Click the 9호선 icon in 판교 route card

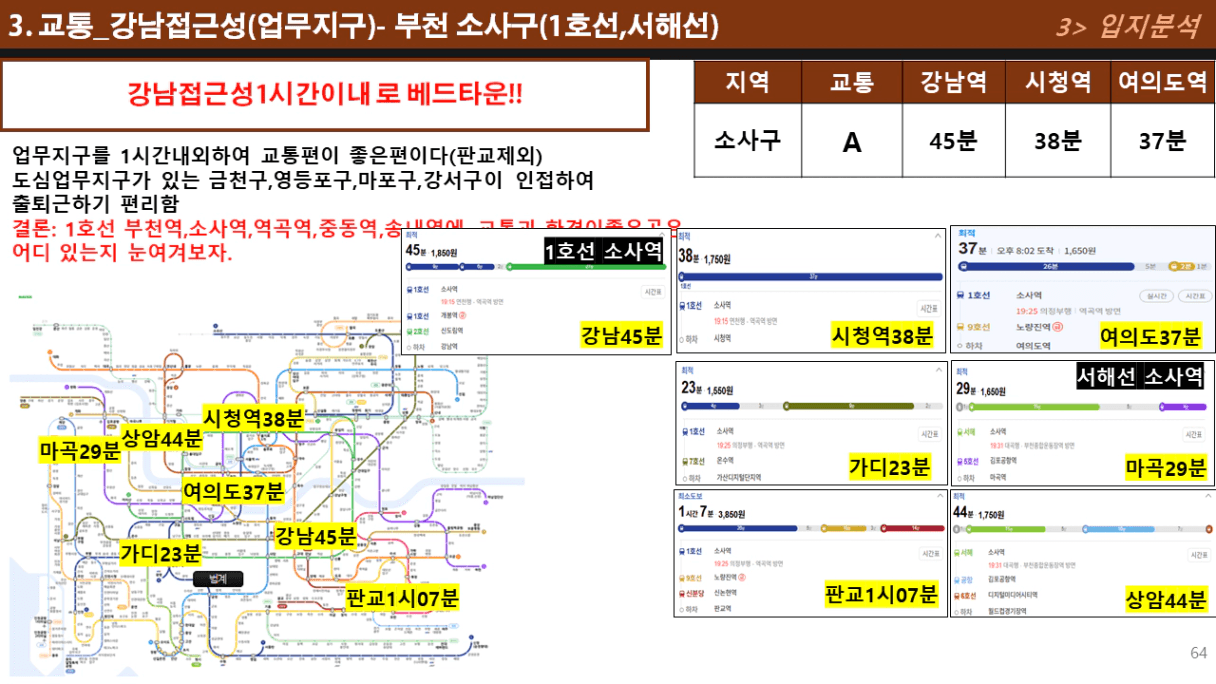click(683, 578)
